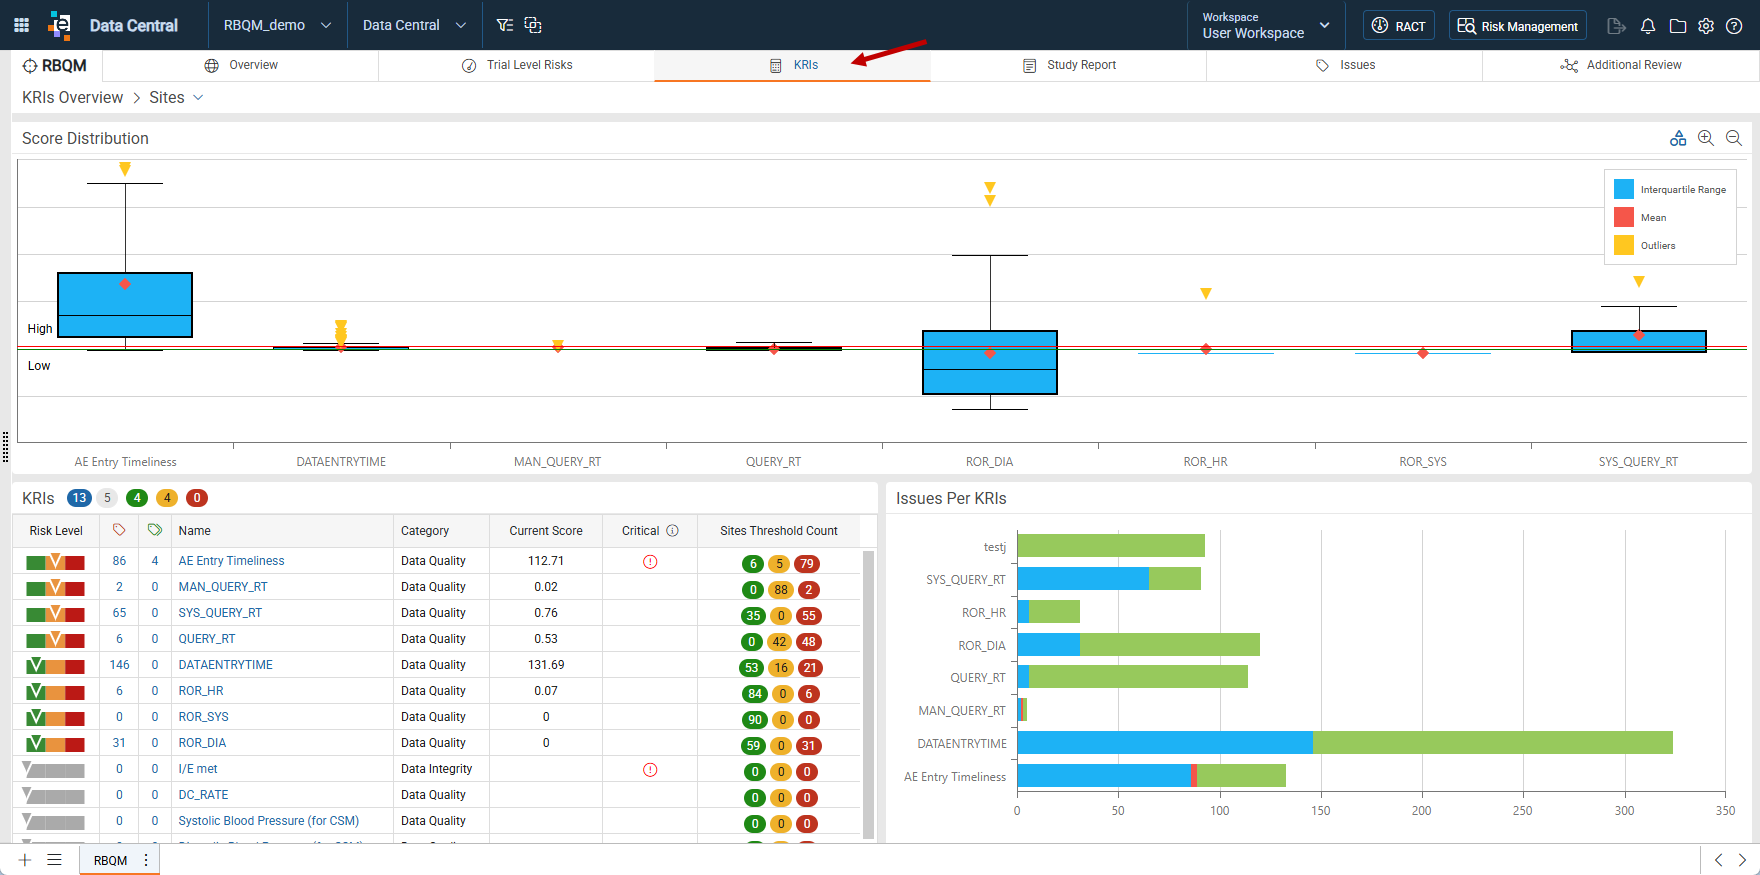Zoom out of the Score Distribution chart
The image size is (1760, 875).
click(1734, 138)
